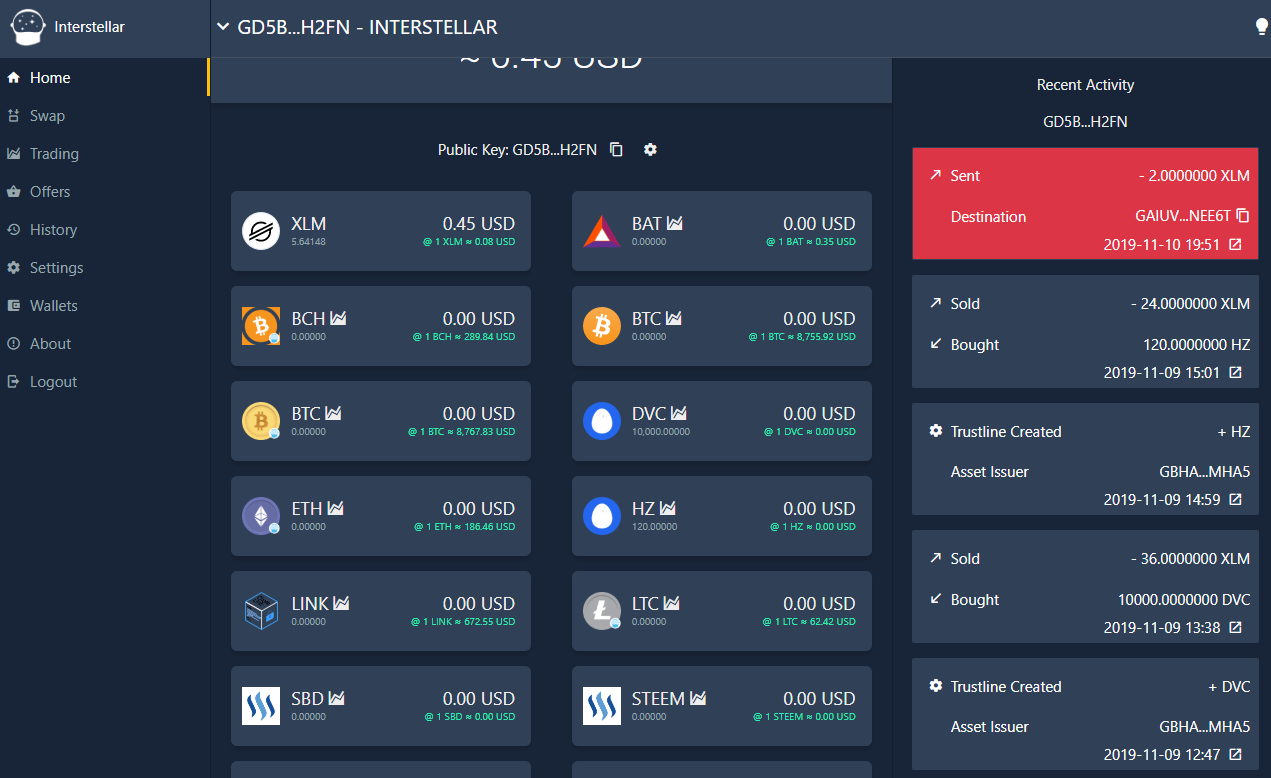Open the chart icon next to ETH

tap(335, 509)
